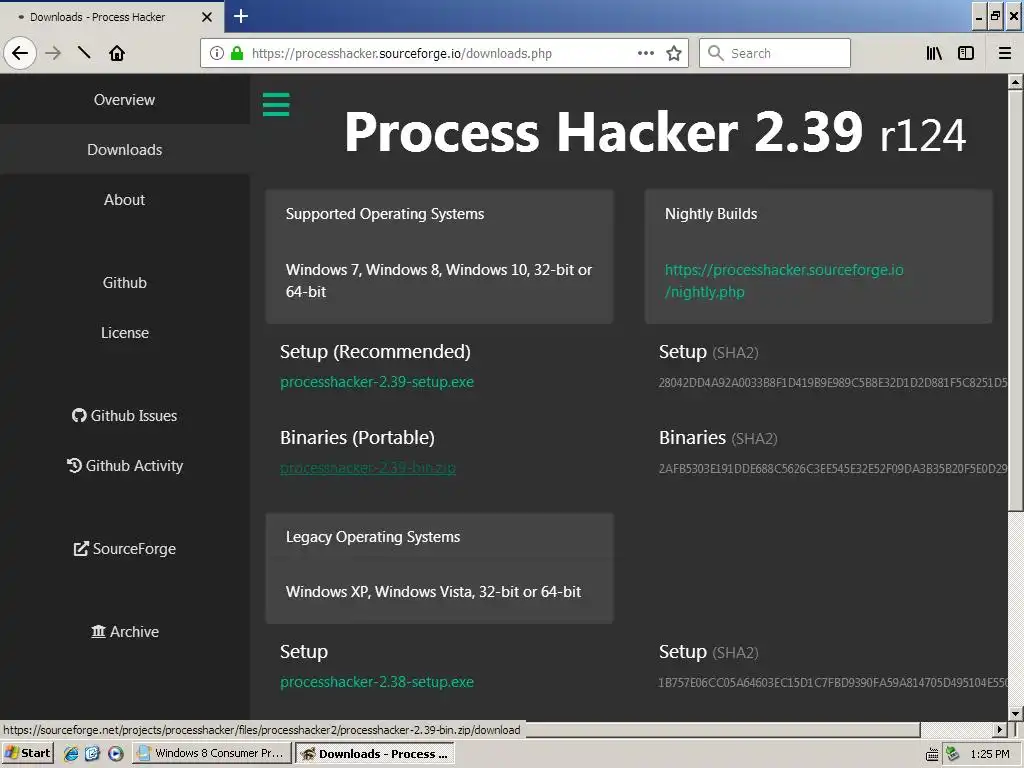Click the vertical scrollbar down arrow
Viewport: 1024px width, 768px height.
tap(1015, 714)
